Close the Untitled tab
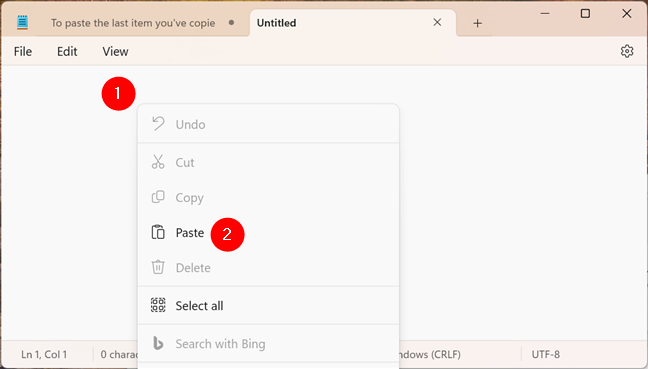This screenshot has height=369, width=648. coord(437,23)
